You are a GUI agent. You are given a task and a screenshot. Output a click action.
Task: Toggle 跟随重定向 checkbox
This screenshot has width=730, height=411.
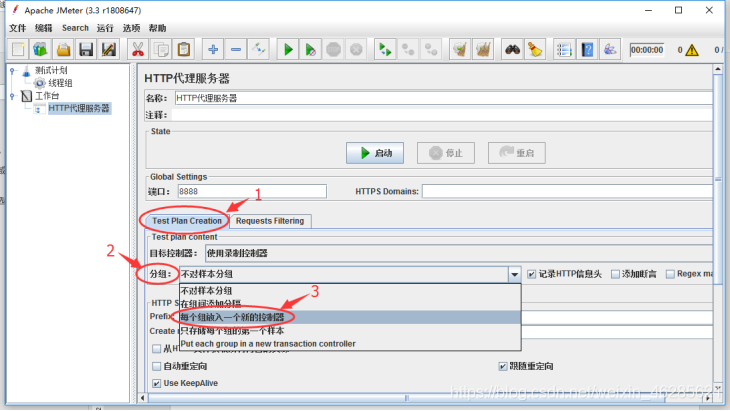tap(502, 366)
